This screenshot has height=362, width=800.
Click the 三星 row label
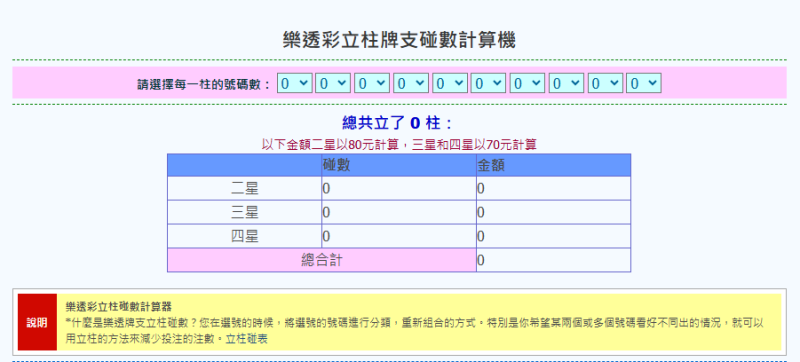click(x=244, y=213)
